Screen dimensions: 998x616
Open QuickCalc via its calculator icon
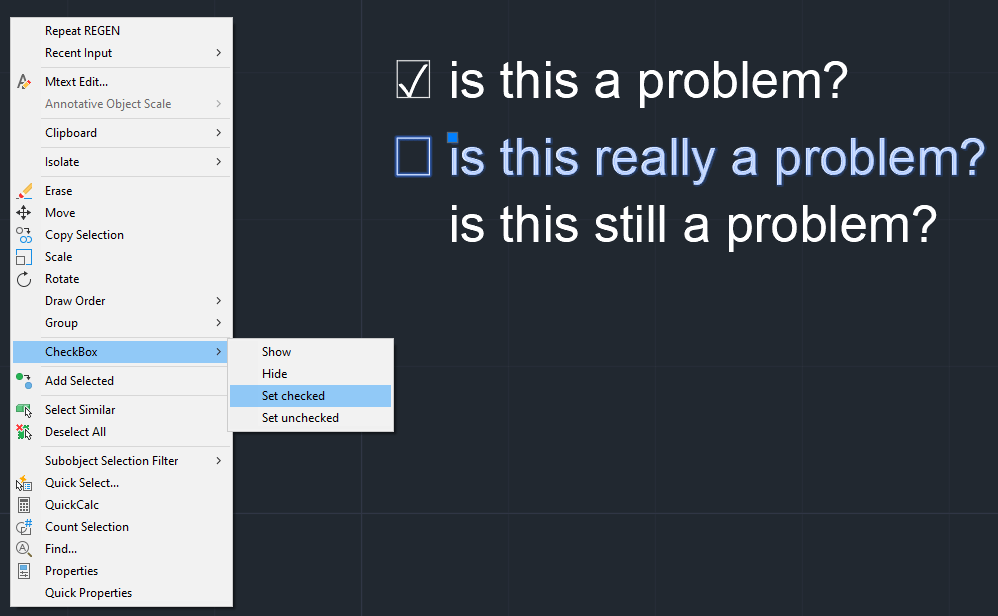pyautogui.click(x=24, y=504)
